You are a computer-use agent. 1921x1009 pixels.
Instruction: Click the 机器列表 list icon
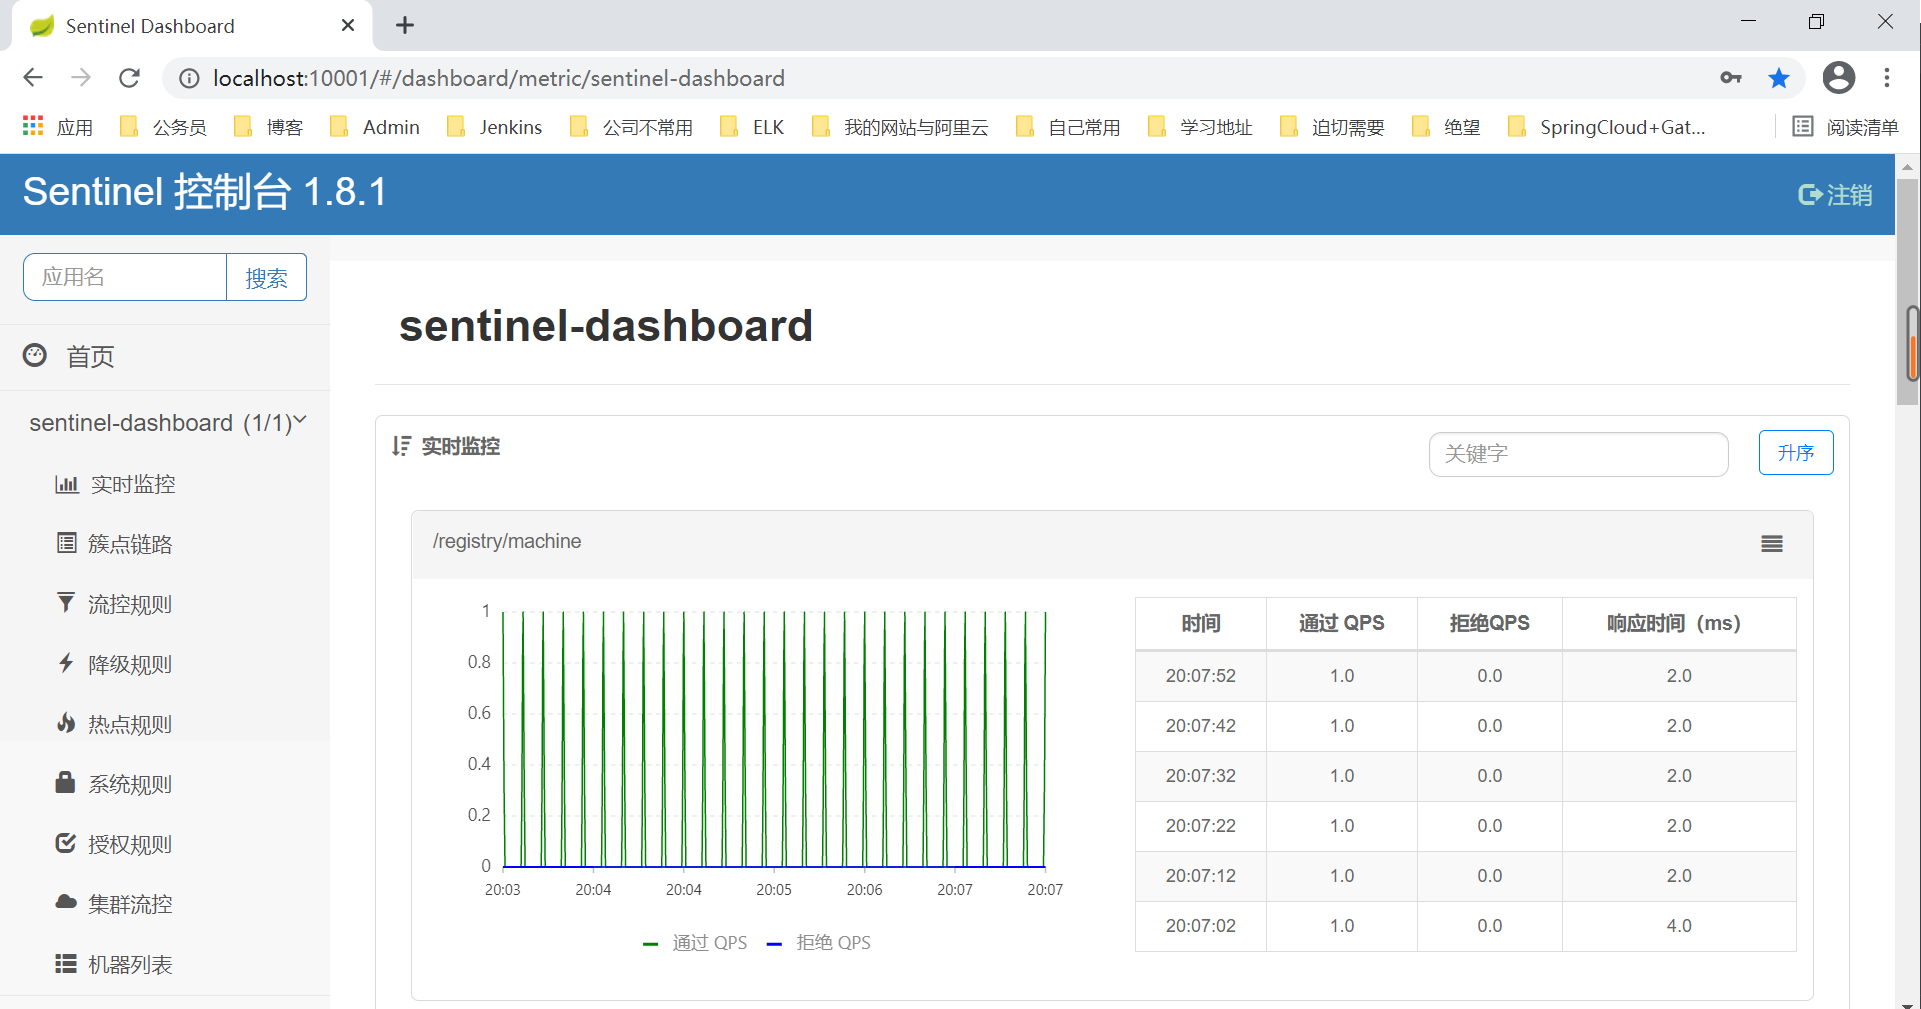[x=66, y=963]
